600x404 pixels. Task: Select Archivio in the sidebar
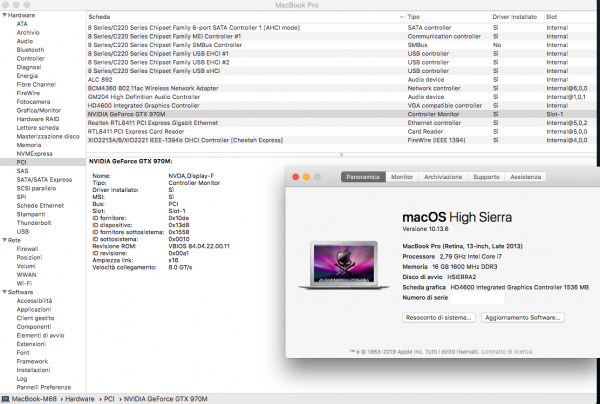point(28,33)
